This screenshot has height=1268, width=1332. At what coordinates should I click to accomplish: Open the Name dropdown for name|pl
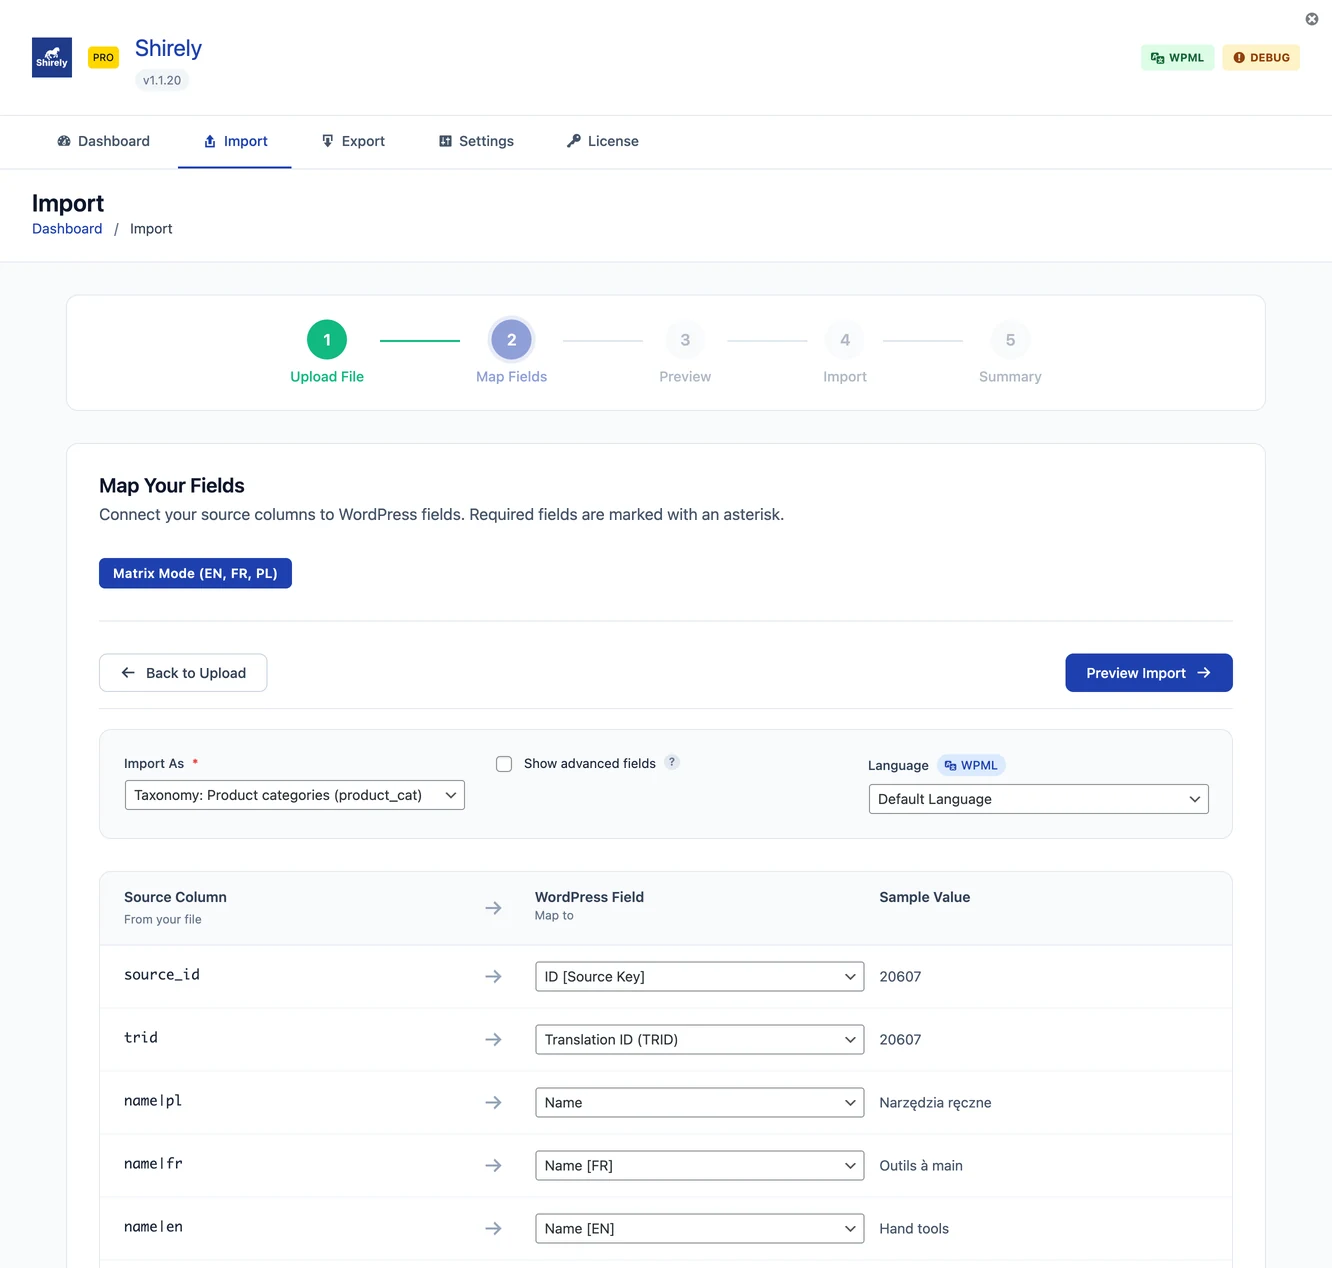pyautogui.click(x=700, y=1103)
